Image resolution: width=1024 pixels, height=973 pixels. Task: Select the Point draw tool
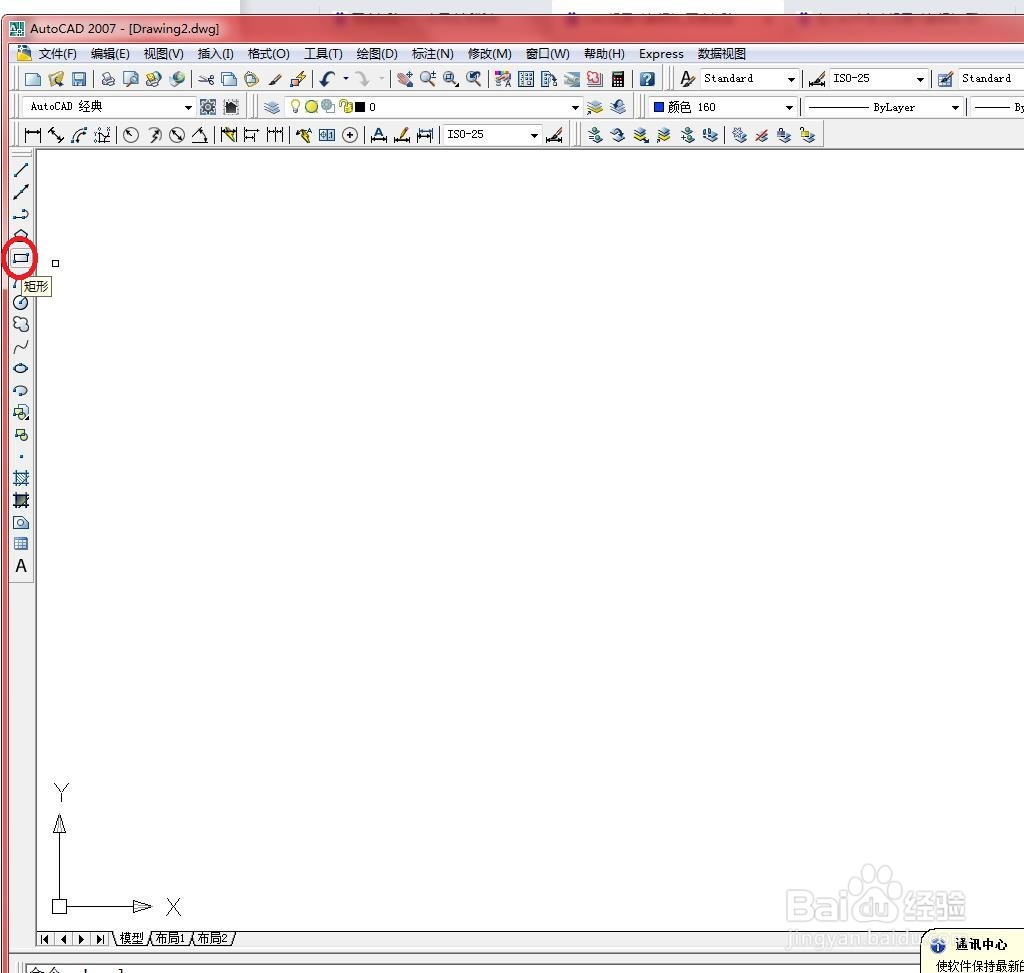coord(21,456)
